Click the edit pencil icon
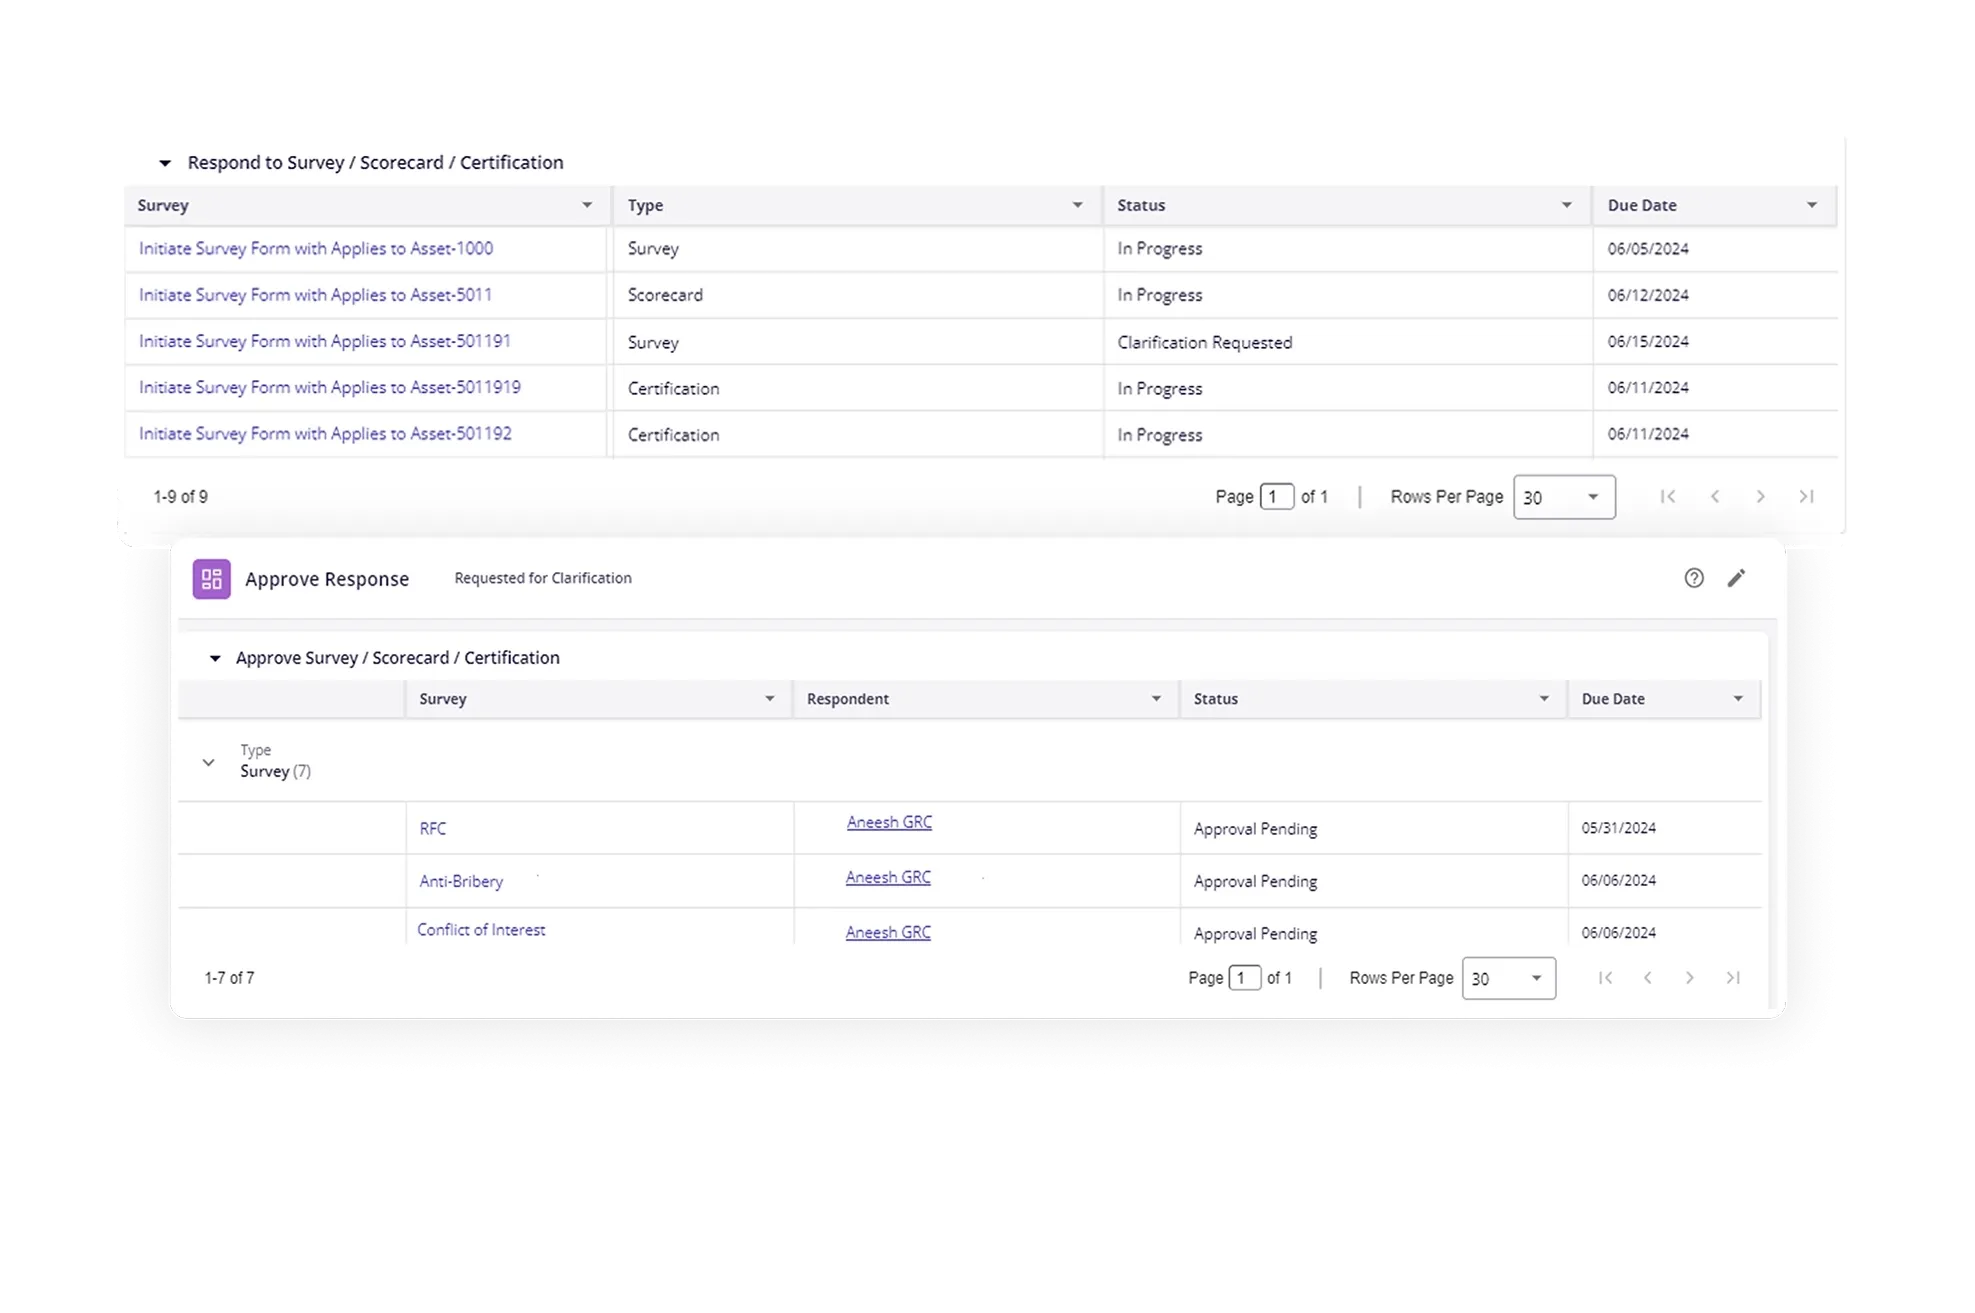The width and height of the screenshot is (1975, 1313). (x=1736, y=578)
